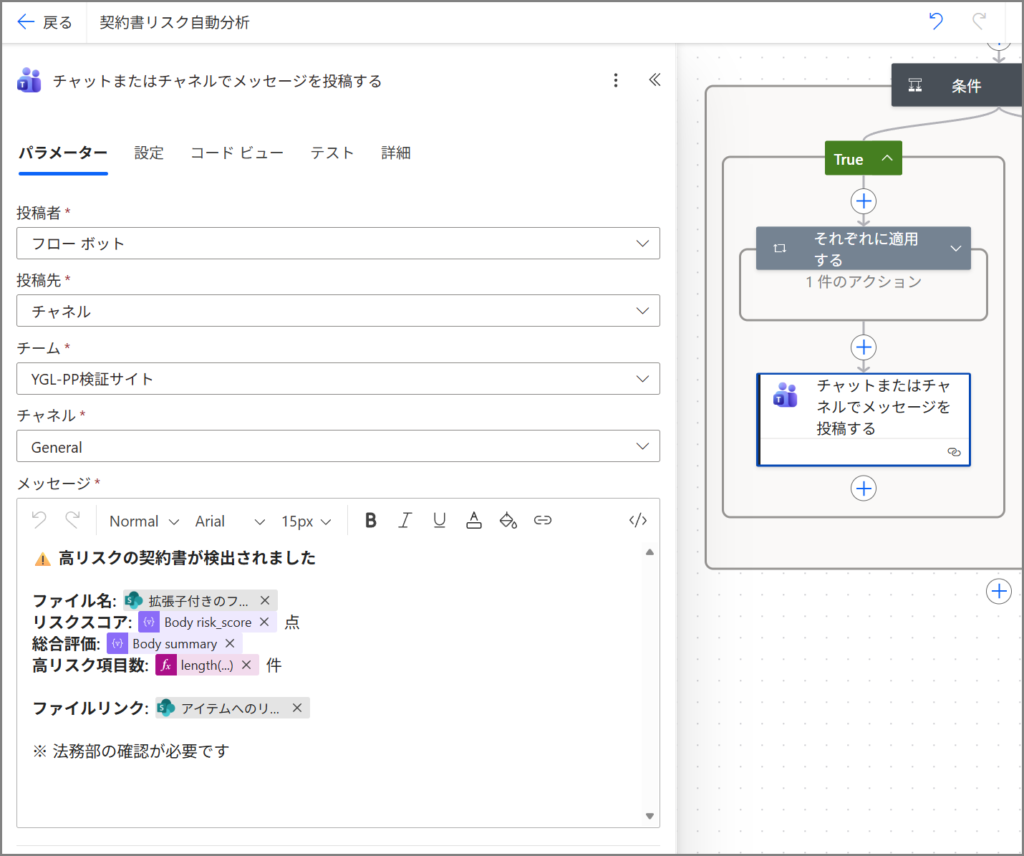Toggle bold formatting in message editor
Image resolution: width=1024 pixels, height=856 pixels.
point(371,520)
